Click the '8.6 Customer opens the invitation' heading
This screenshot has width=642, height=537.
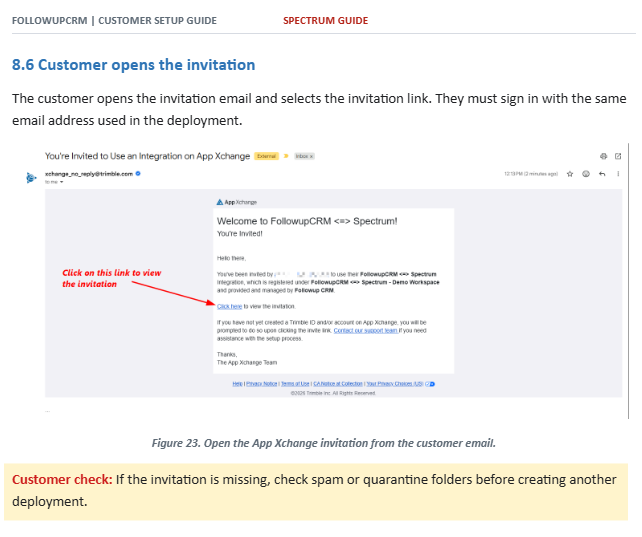tap(133, 65)
